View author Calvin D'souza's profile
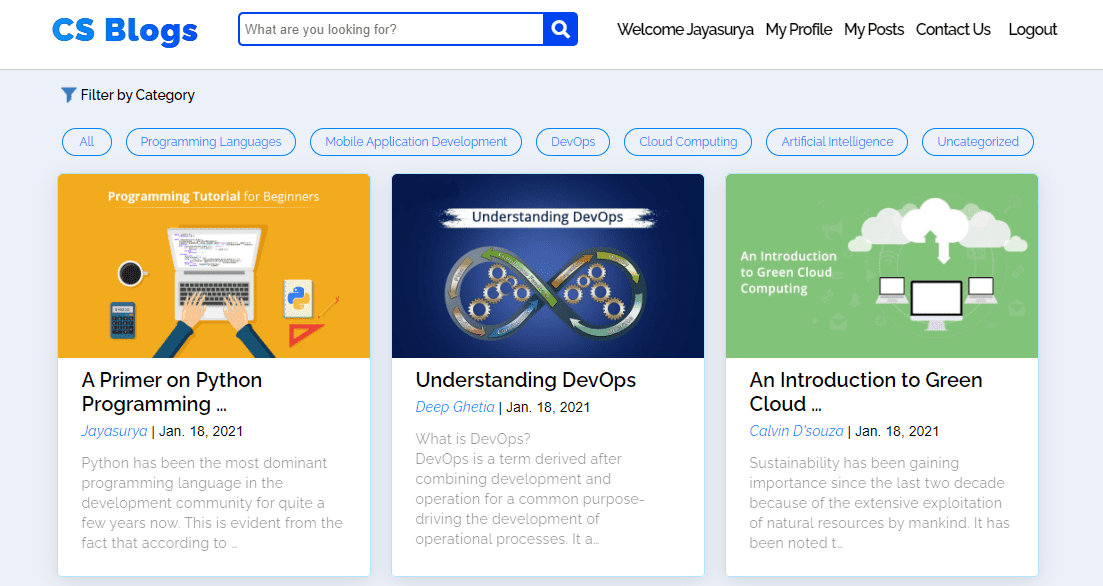The width and height of the screenshot is (1103, 586). (x=796, y=431)
